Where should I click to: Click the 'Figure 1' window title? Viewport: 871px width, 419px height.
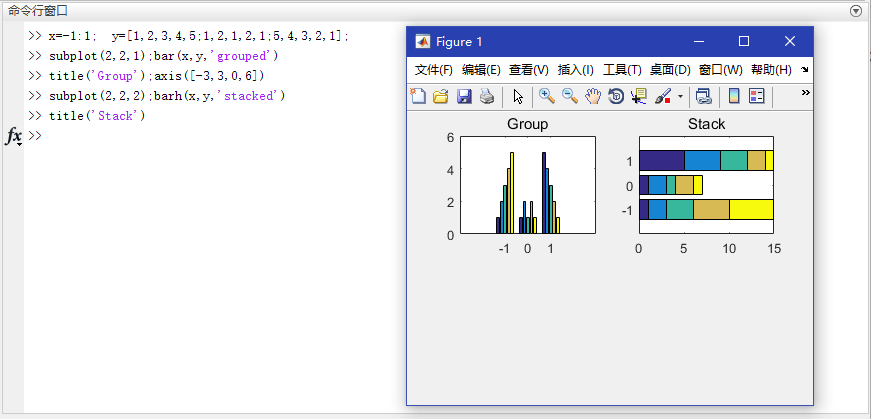click(459, 42)
